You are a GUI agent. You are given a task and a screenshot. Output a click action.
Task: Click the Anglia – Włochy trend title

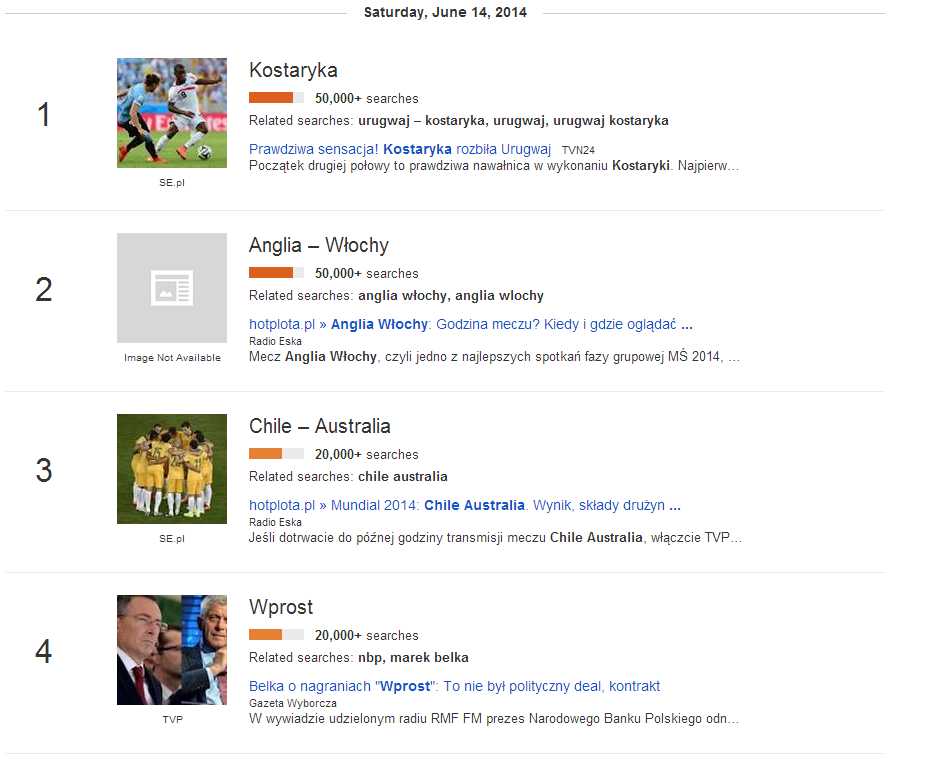tap(318, 246)
